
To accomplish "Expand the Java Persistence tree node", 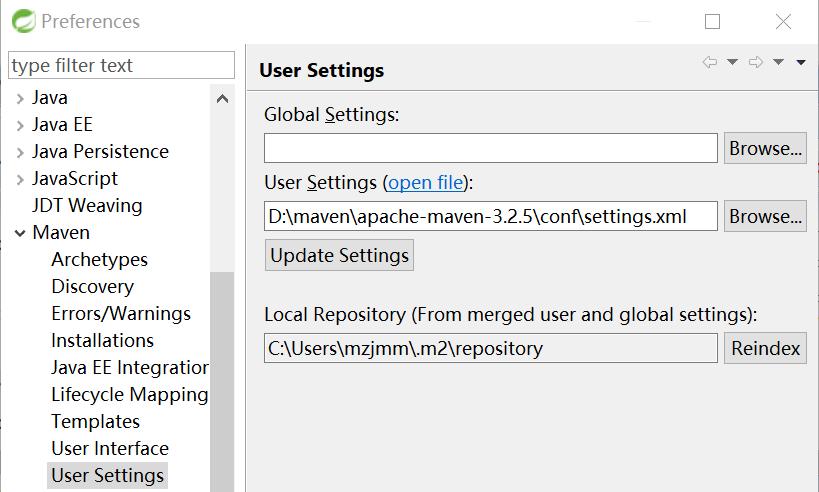I will pos(20,153).
